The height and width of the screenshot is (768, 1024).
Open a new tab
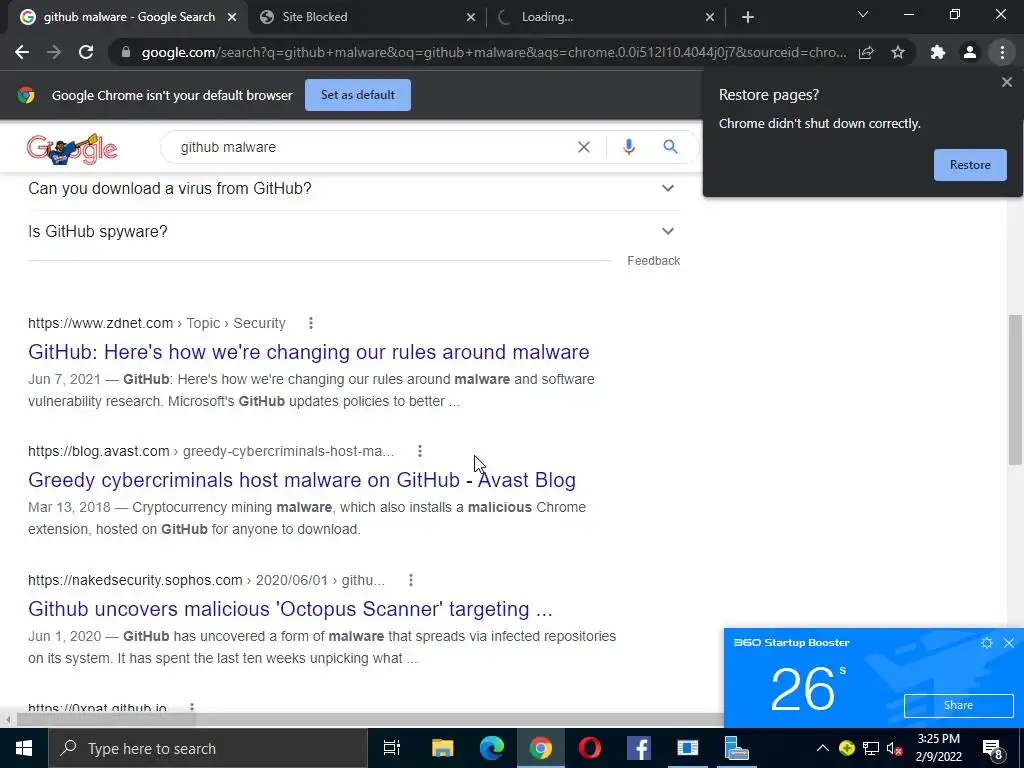pyautogui.click(x=748, y=17)
